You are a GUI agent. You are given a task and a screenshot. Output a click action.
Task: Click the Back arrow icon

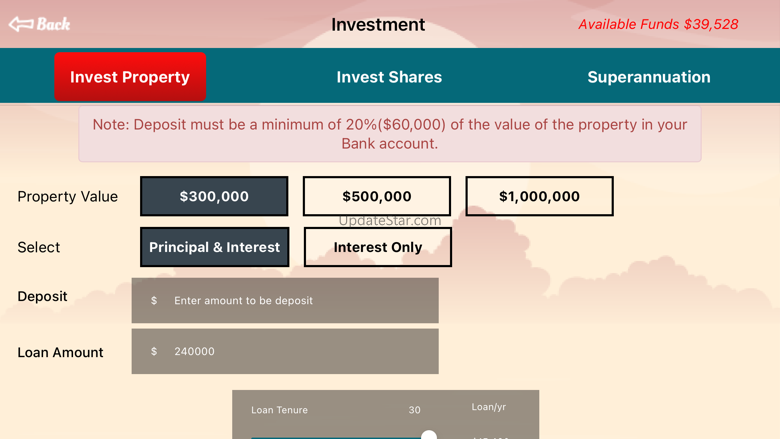point(21,24)
